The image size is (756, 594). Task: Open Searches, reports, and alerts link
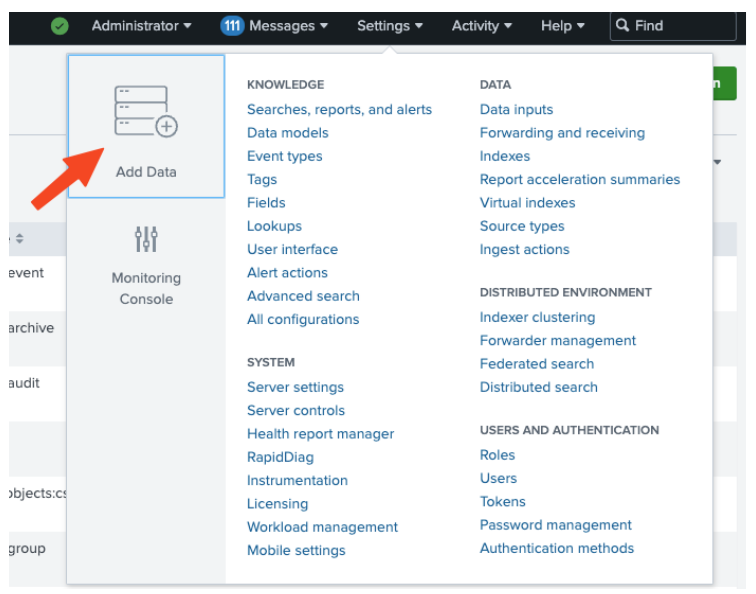339,109
